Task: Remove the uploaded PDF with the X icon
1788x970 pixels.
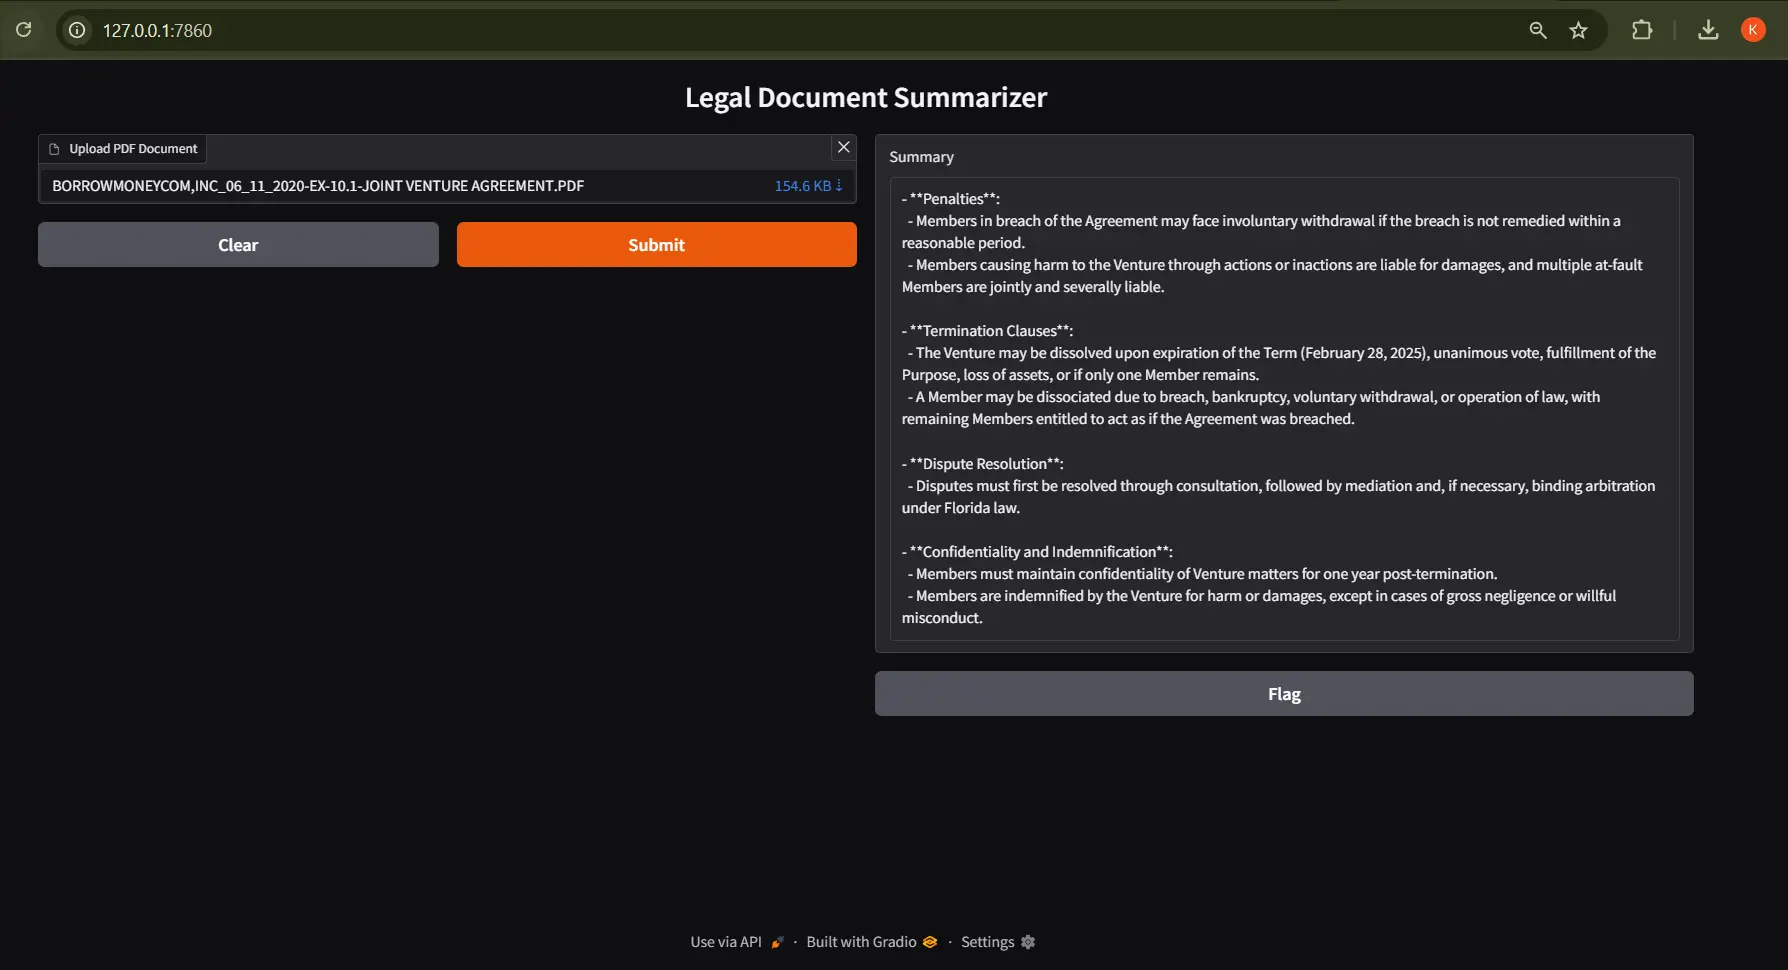Action: 844,147
